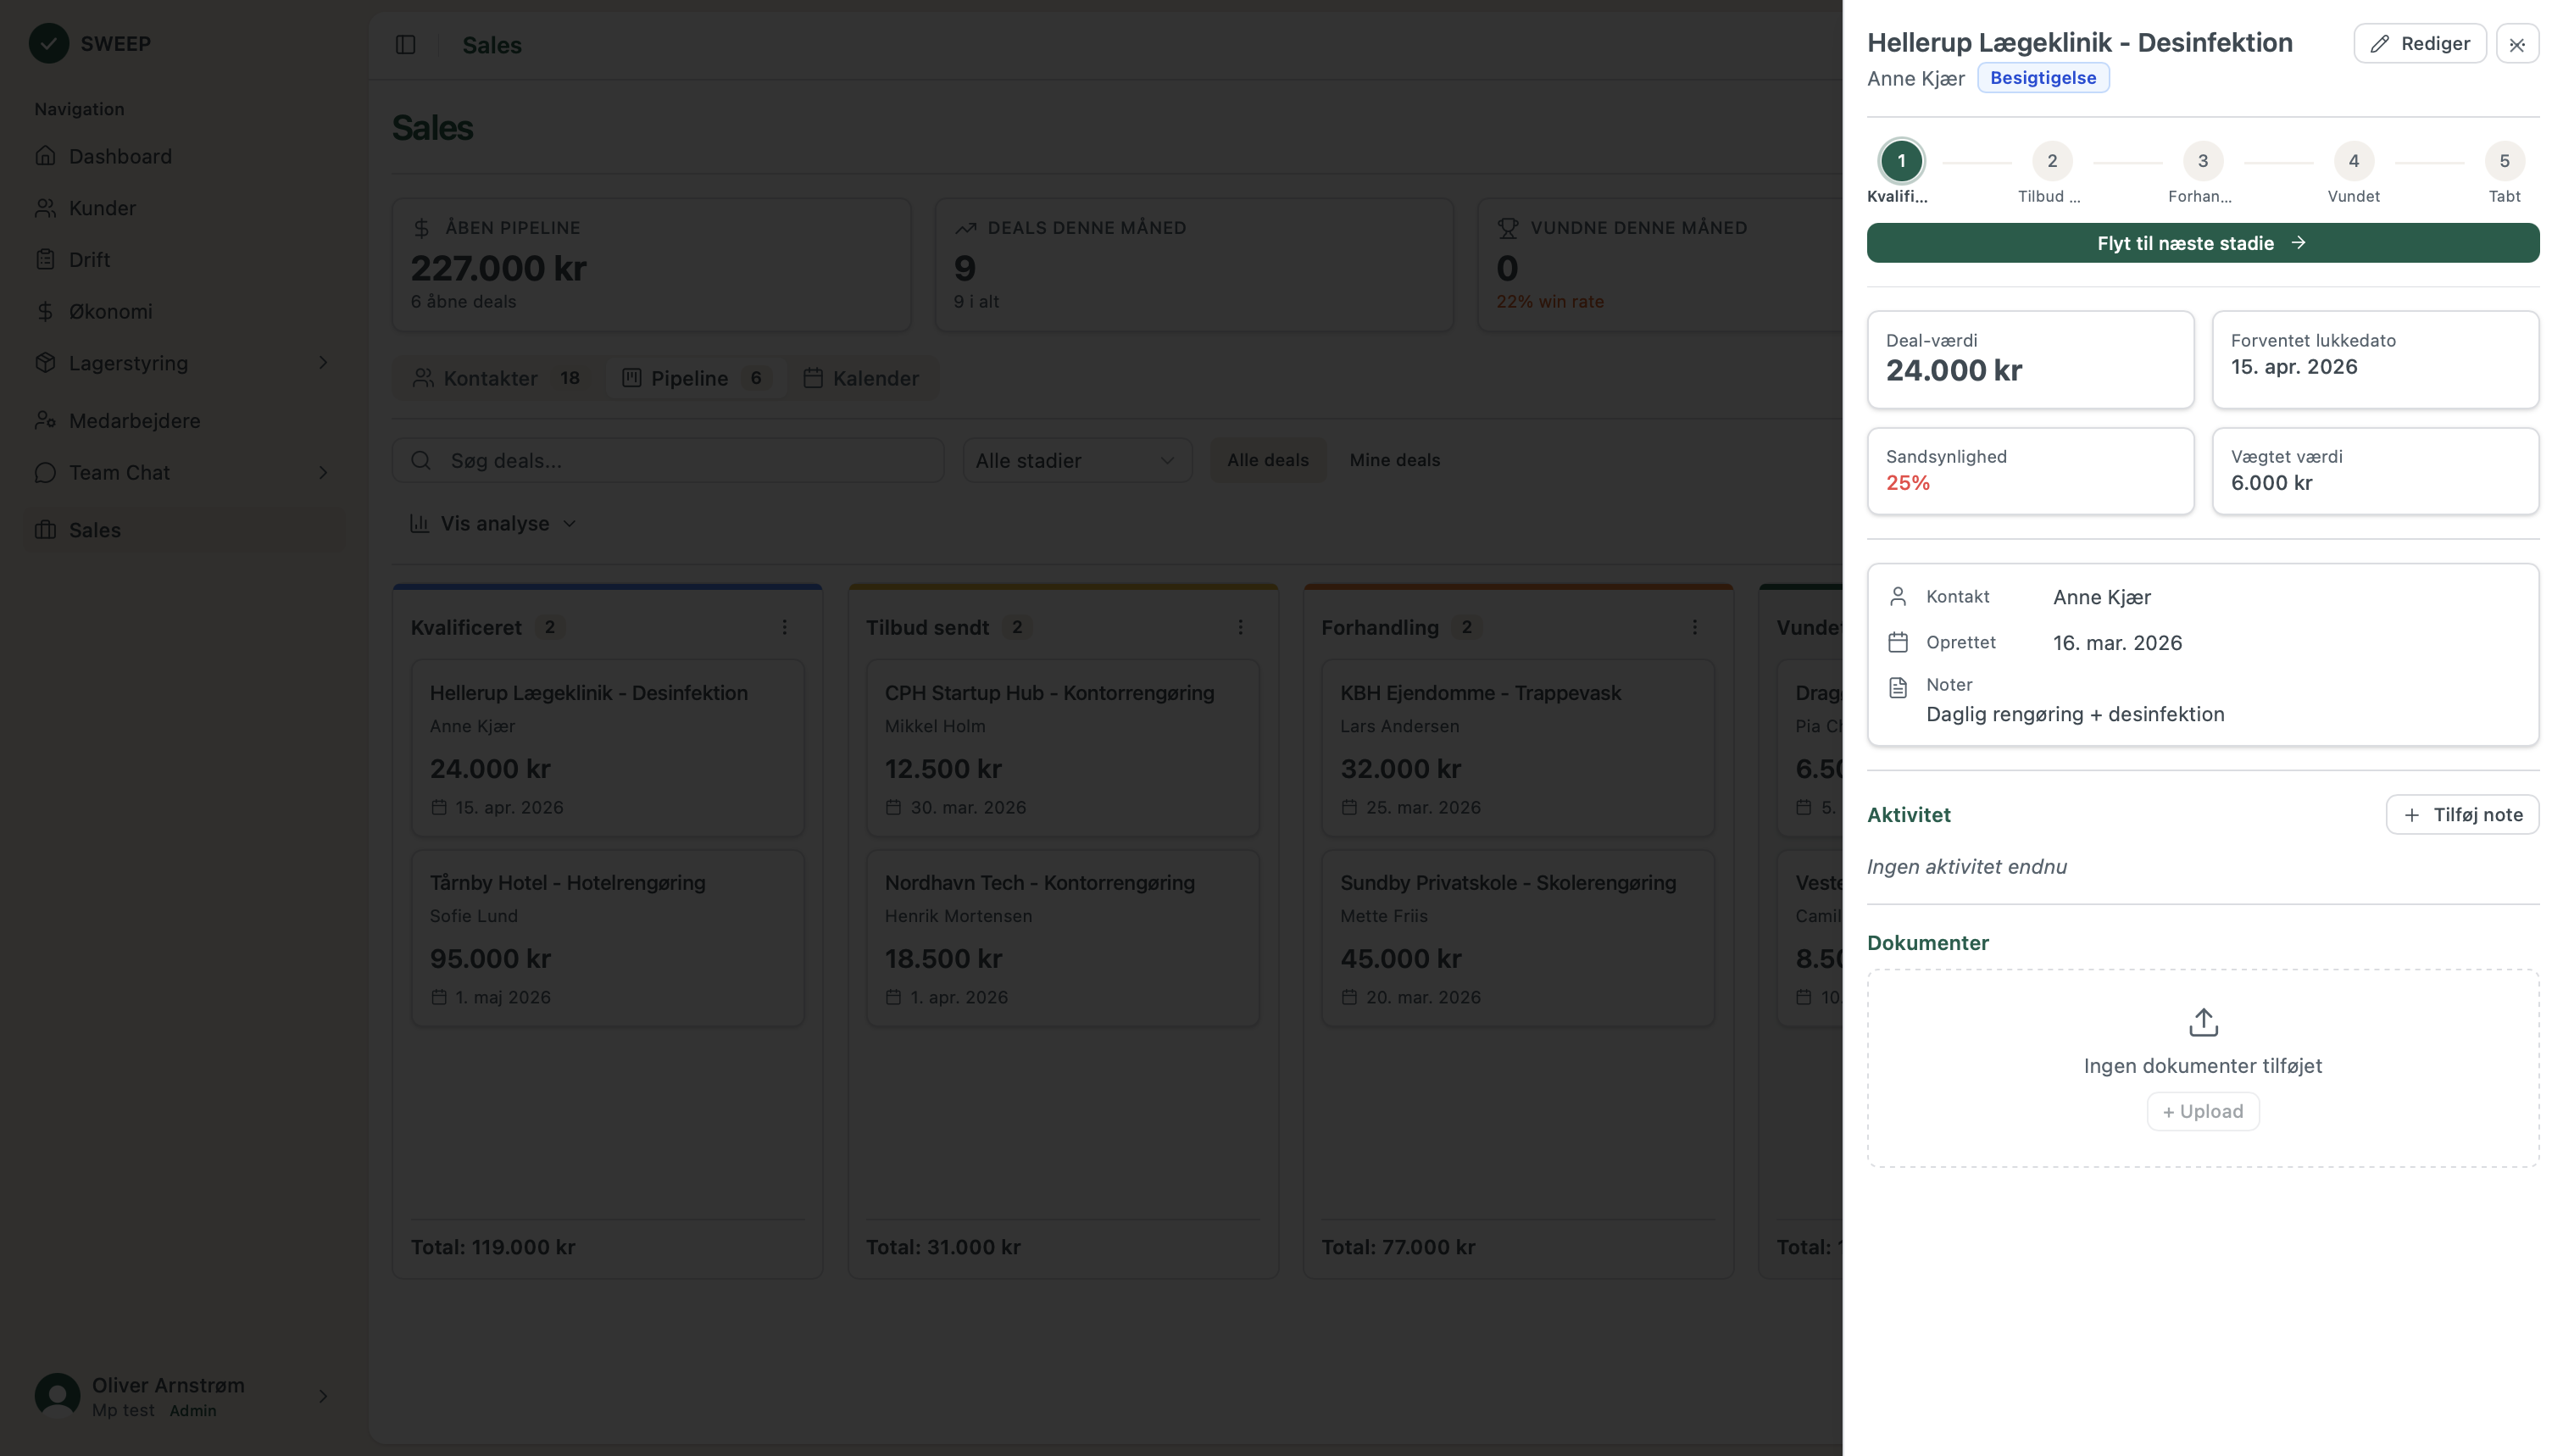Open the Dashboard home icon
2563x1456 pixels.
click(x=45, y=156)
